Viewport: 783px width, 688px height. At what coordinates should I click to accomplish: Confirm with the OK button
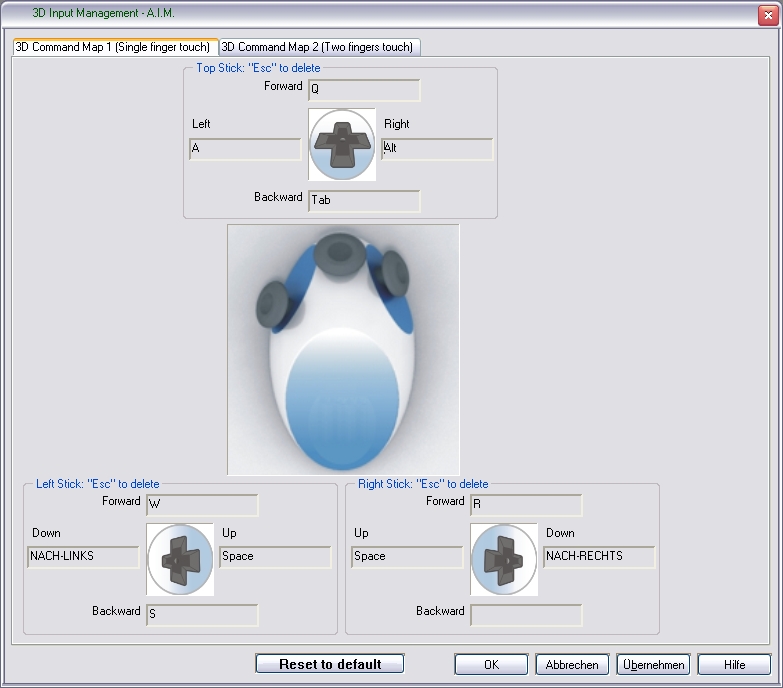pos(491,665)
